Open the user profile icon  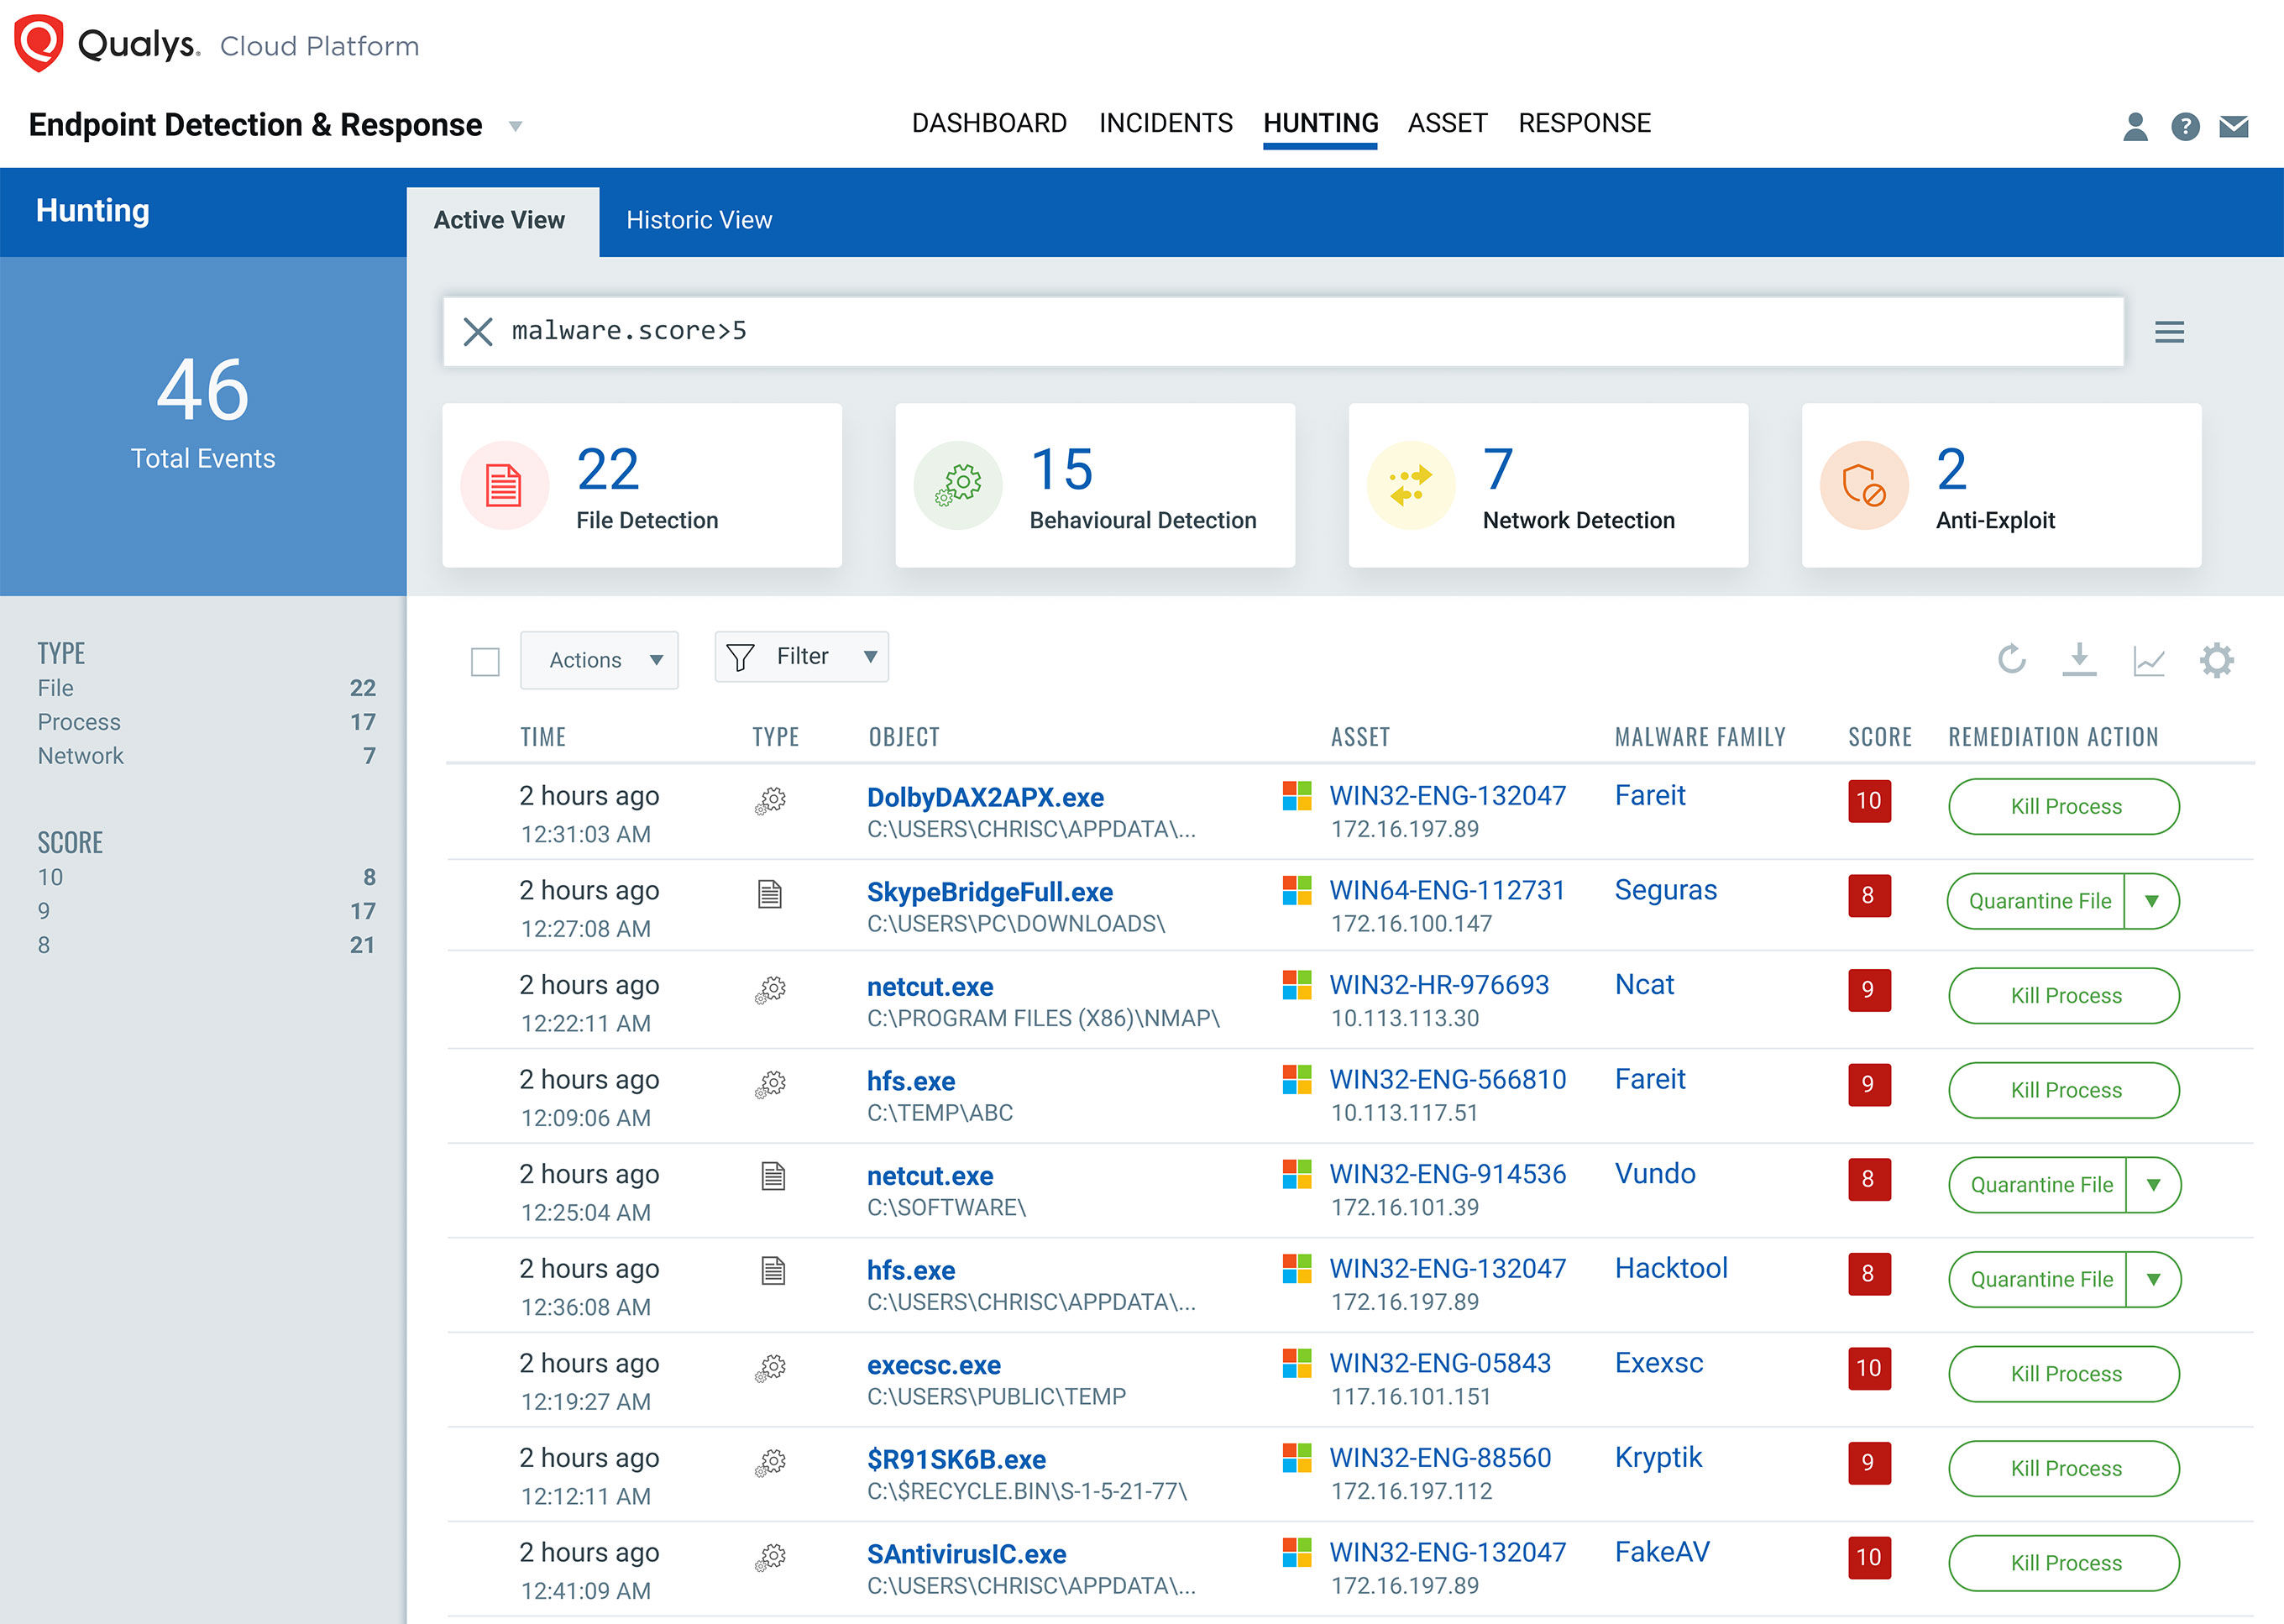point(2135,127)
